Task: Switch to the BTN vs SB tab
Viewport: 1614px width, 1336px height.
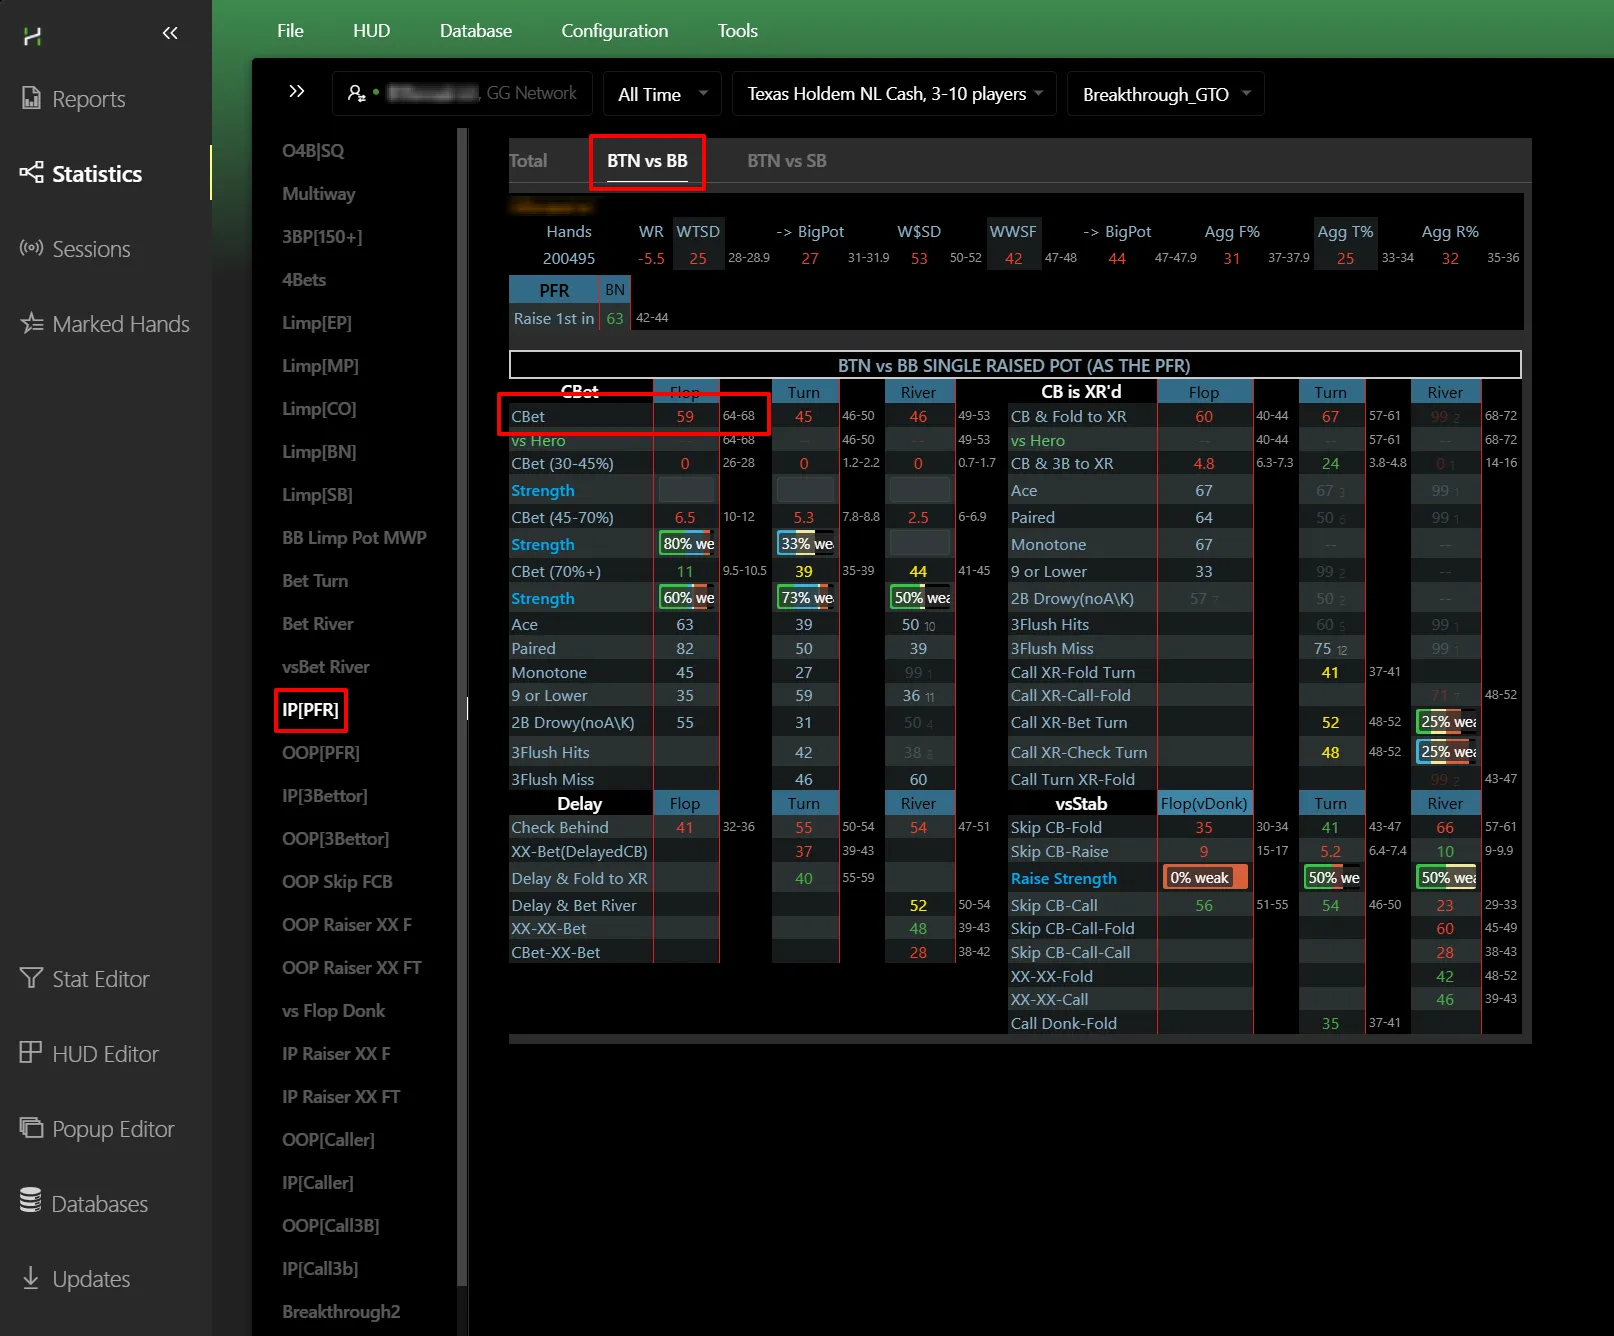Action: [x=786, y=161]
